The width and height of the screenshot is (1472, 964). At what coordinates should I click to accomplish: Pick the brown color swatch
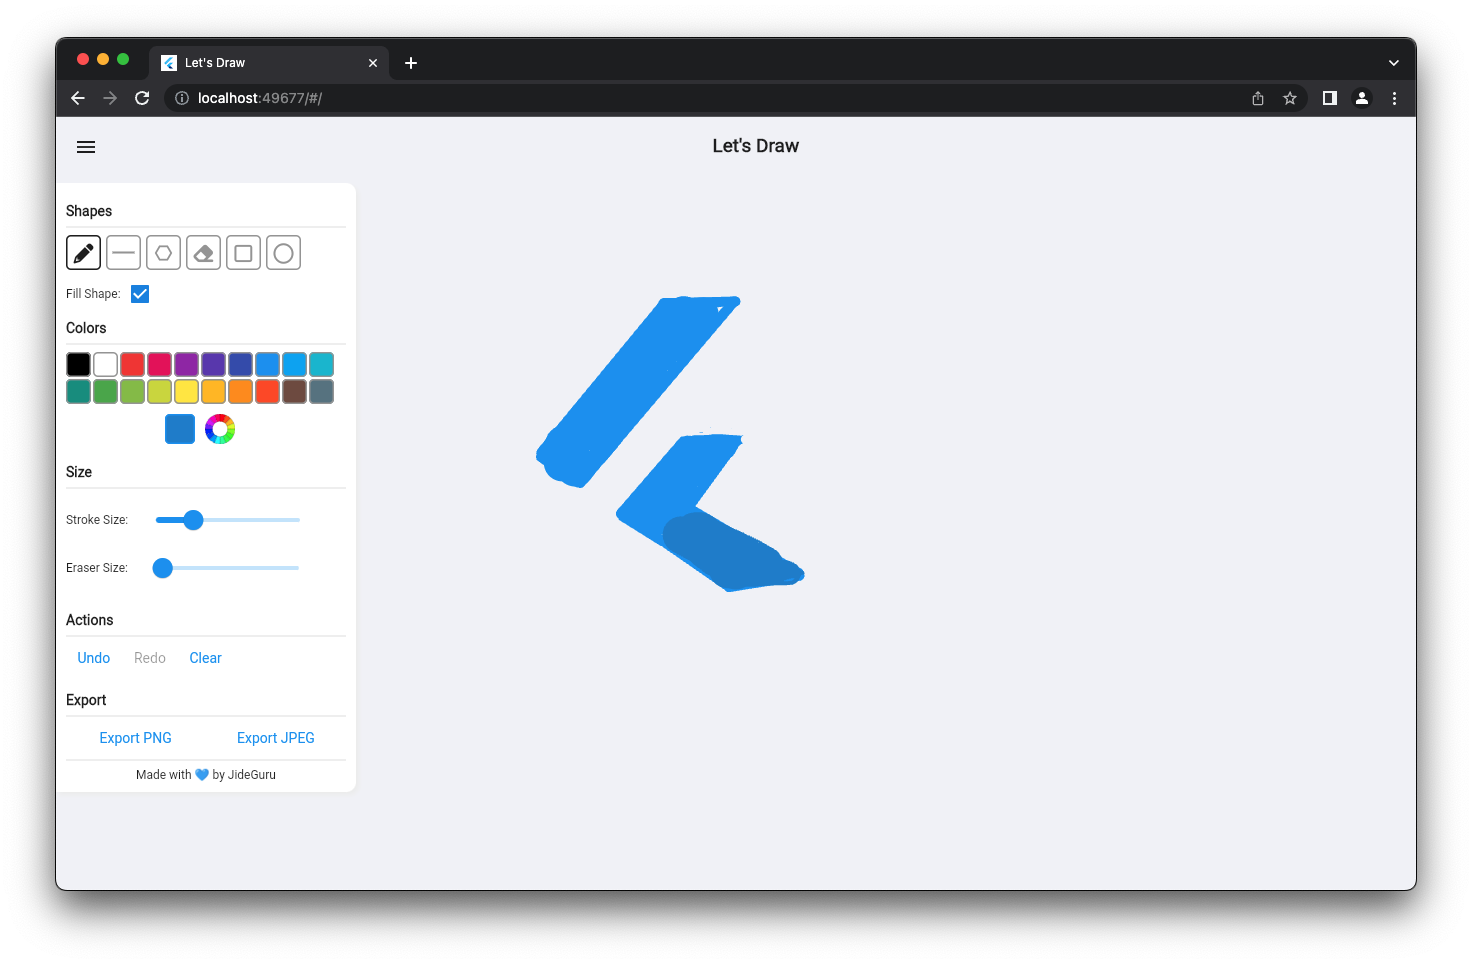pyautogui.click(x=294, y=391)
